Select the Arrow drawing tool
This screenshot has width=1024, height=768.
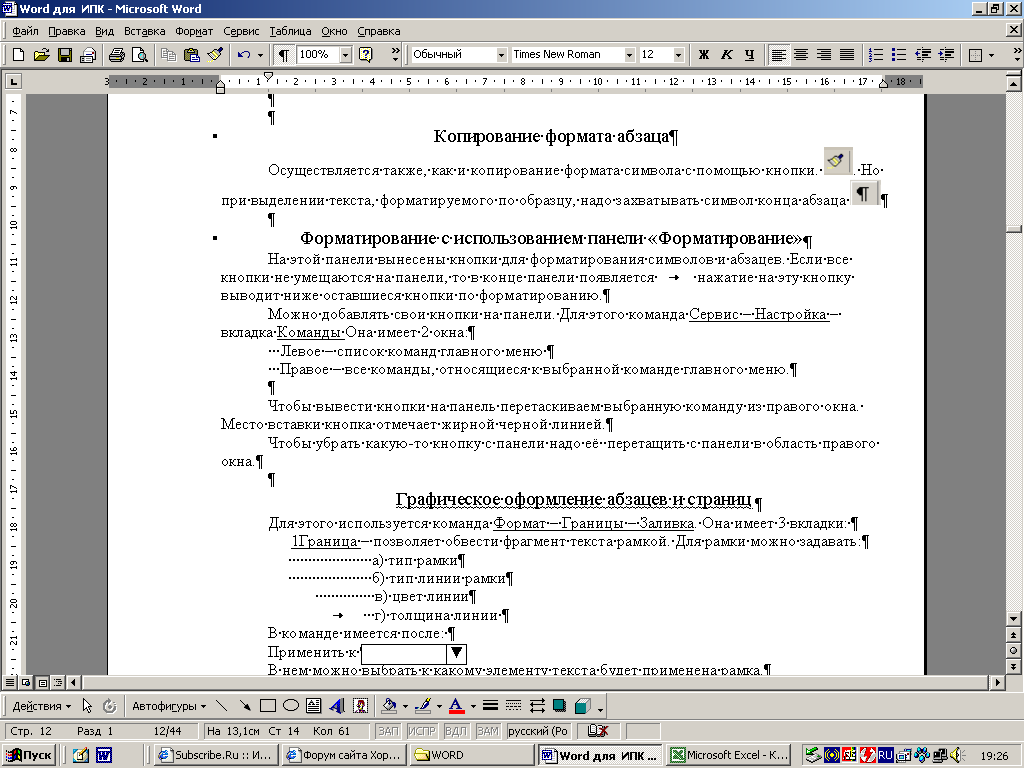coord(245,706)
